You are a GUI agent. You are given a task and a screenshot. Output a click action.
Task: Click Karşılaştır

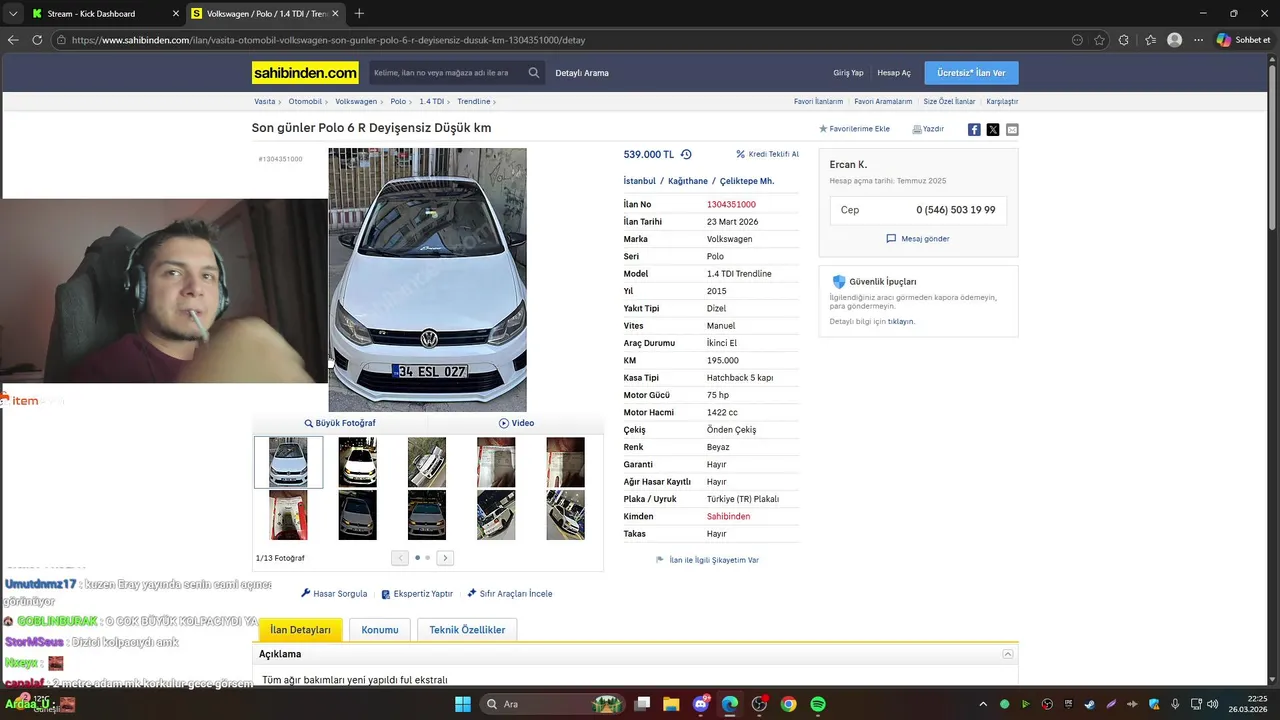[1002, 102]
